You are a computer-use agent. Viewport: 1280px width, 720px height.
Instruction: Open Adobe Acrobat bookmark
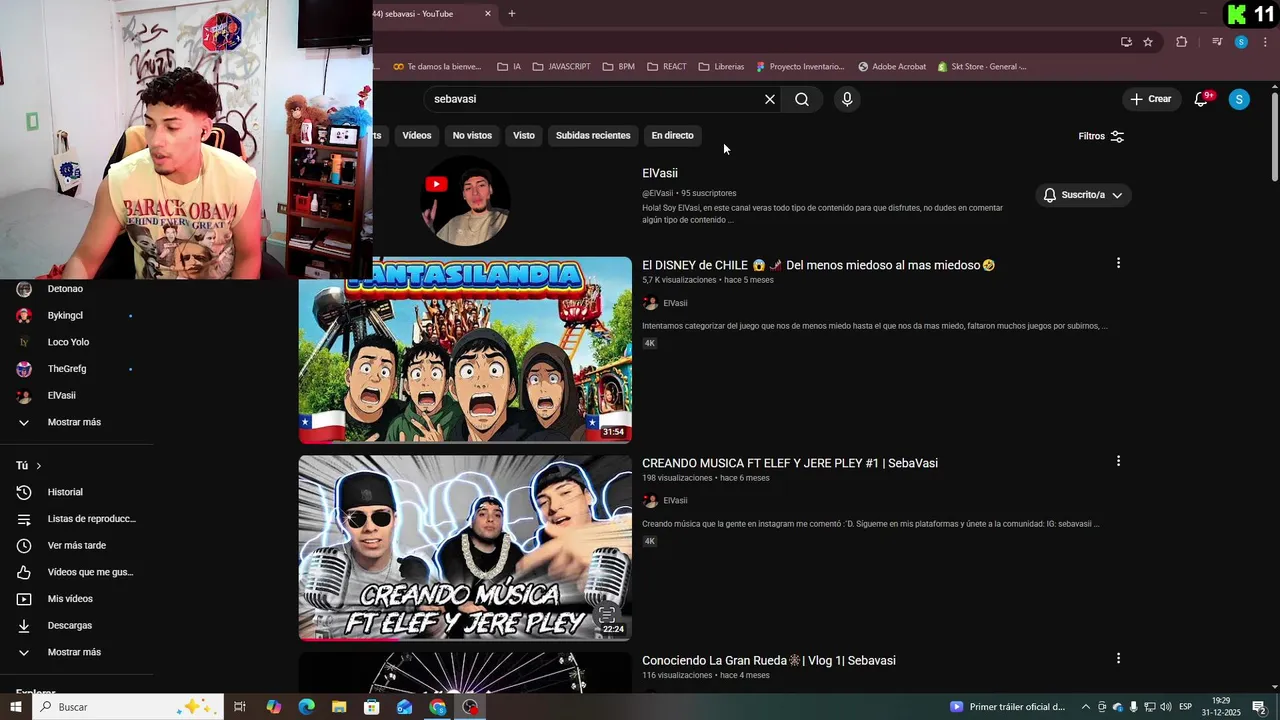pyautogui.click(x=892, y=67)
